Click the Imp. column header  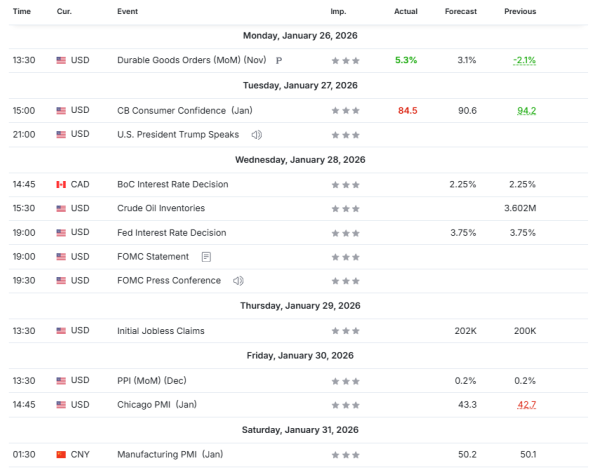[x=338, y=12]
